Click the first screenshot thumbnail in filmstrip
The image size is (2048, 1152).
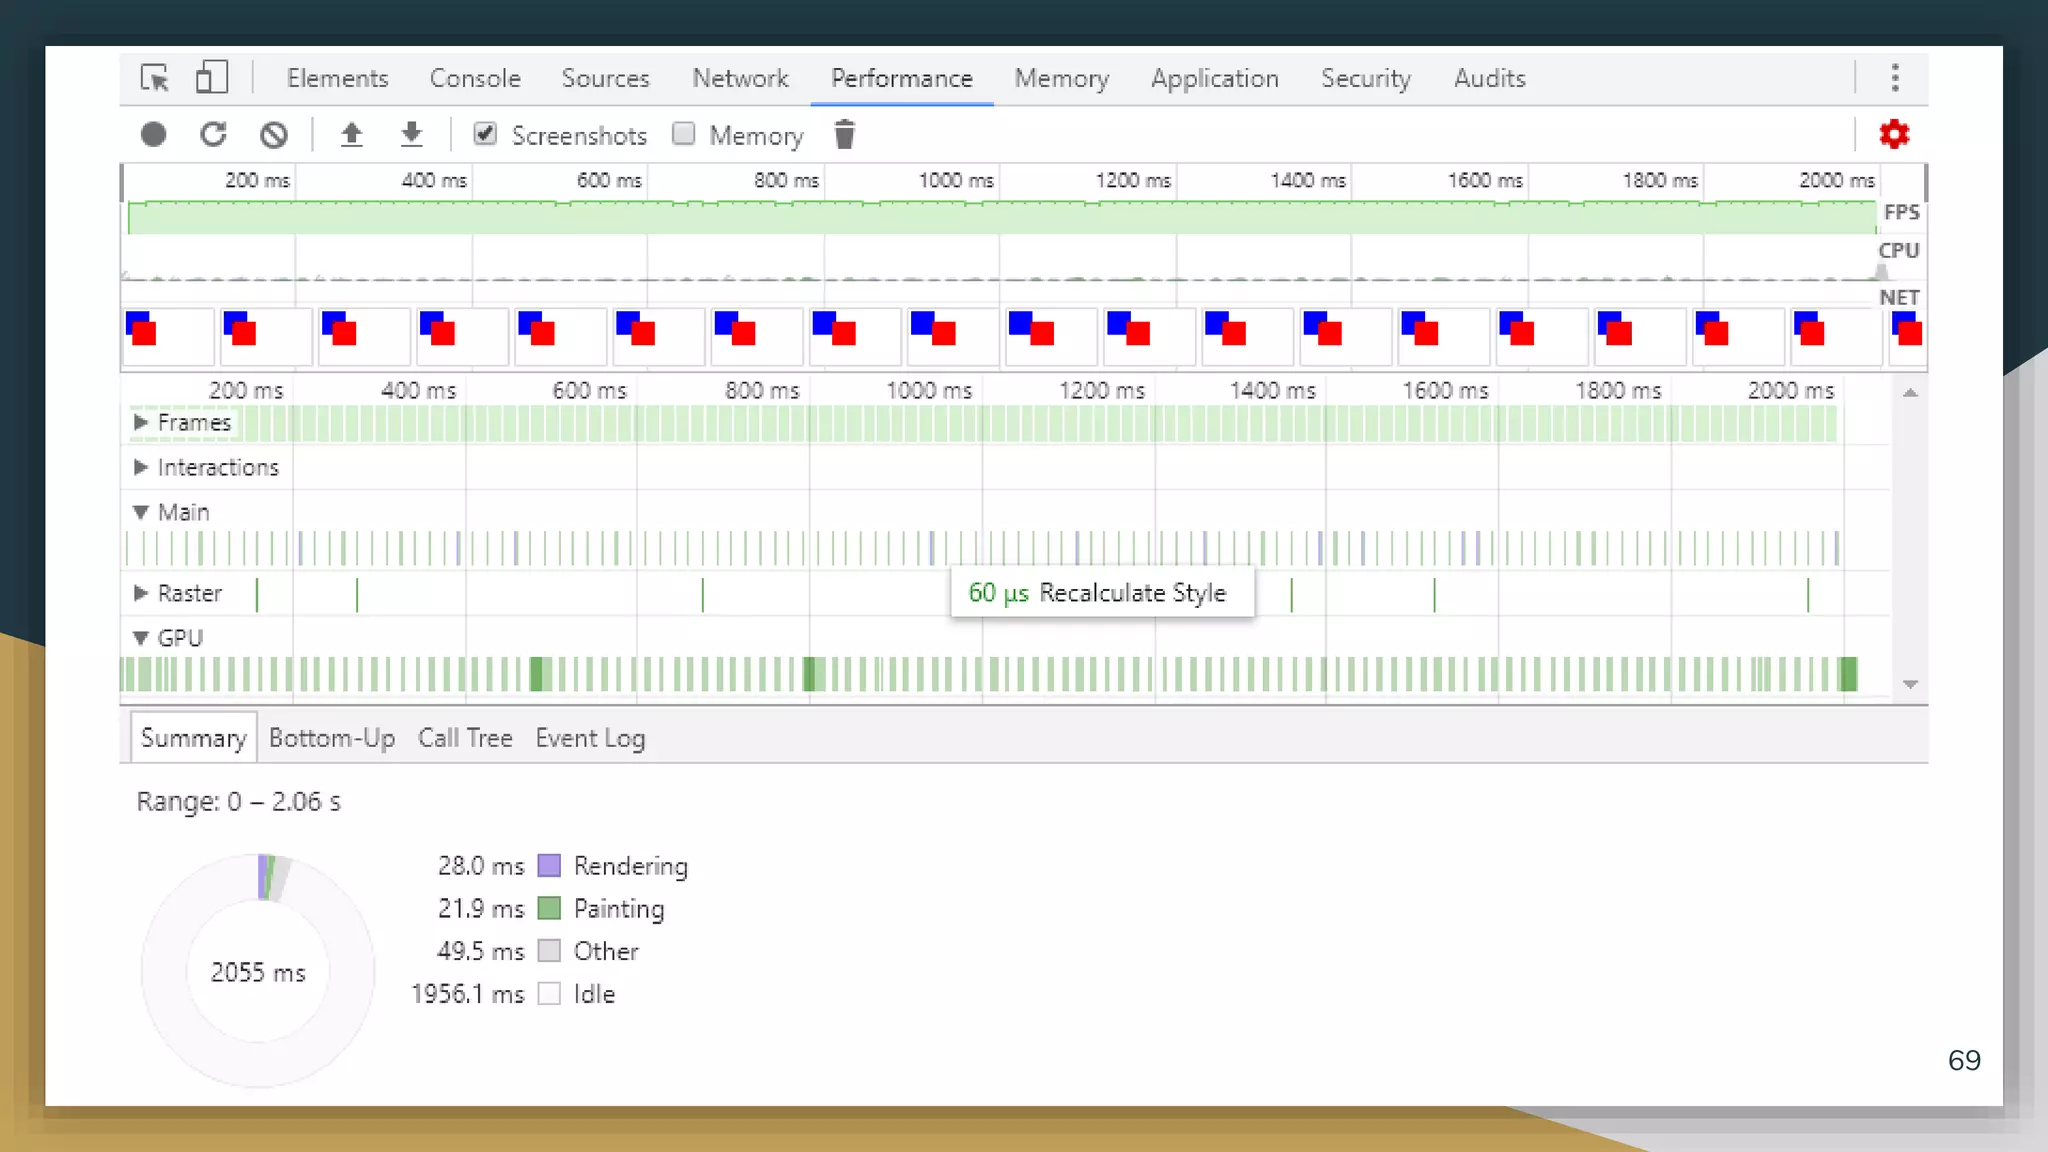(x=167, y=337)
